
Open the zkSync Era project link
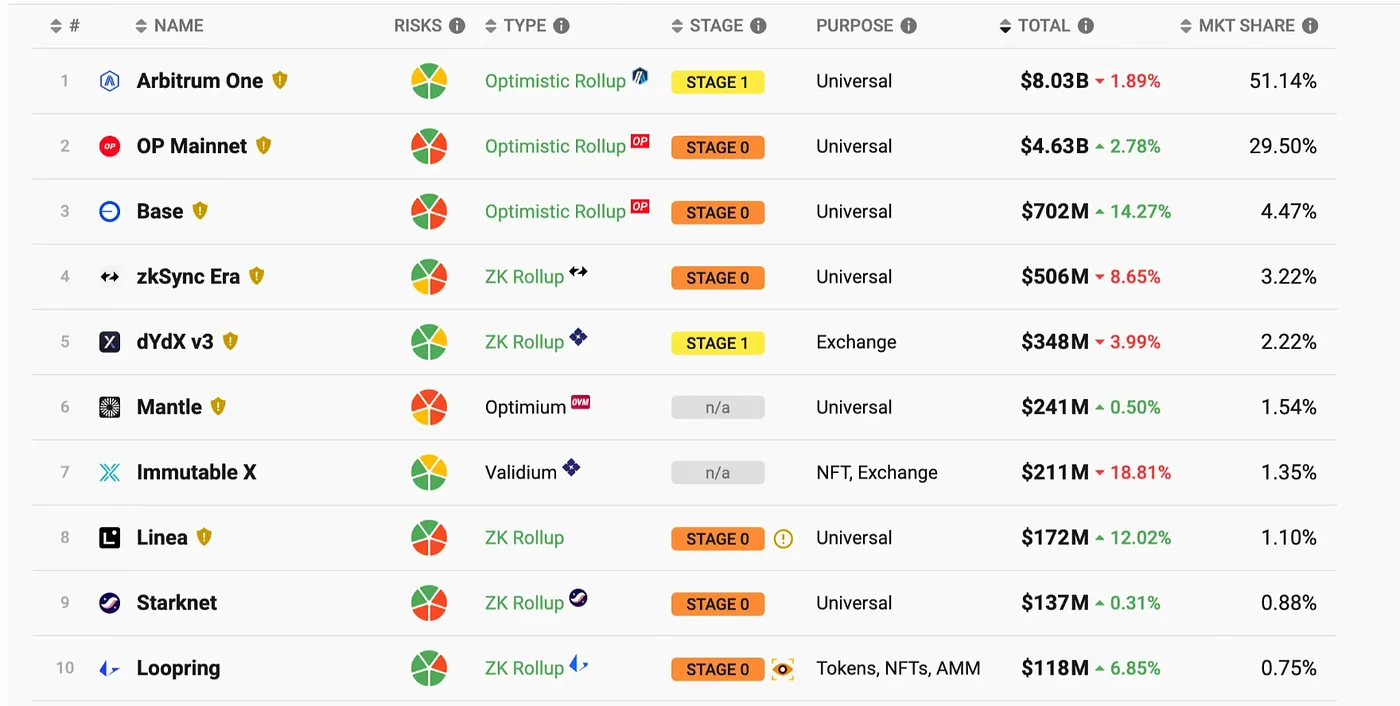coord(188,277)
